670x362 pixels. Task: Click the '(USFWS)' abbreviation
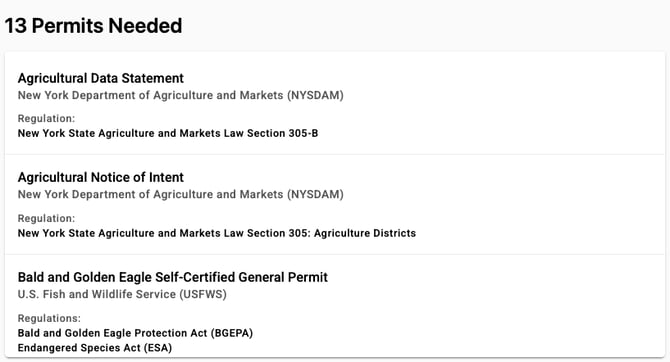point(203,294)
